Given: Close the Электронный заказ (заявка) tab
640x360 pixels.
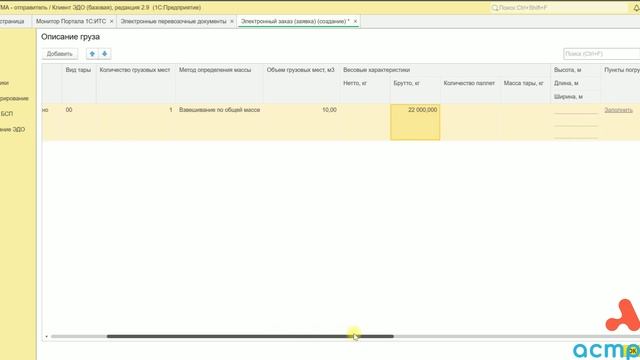Looking at the screenshot, I should tap(355, 21).
